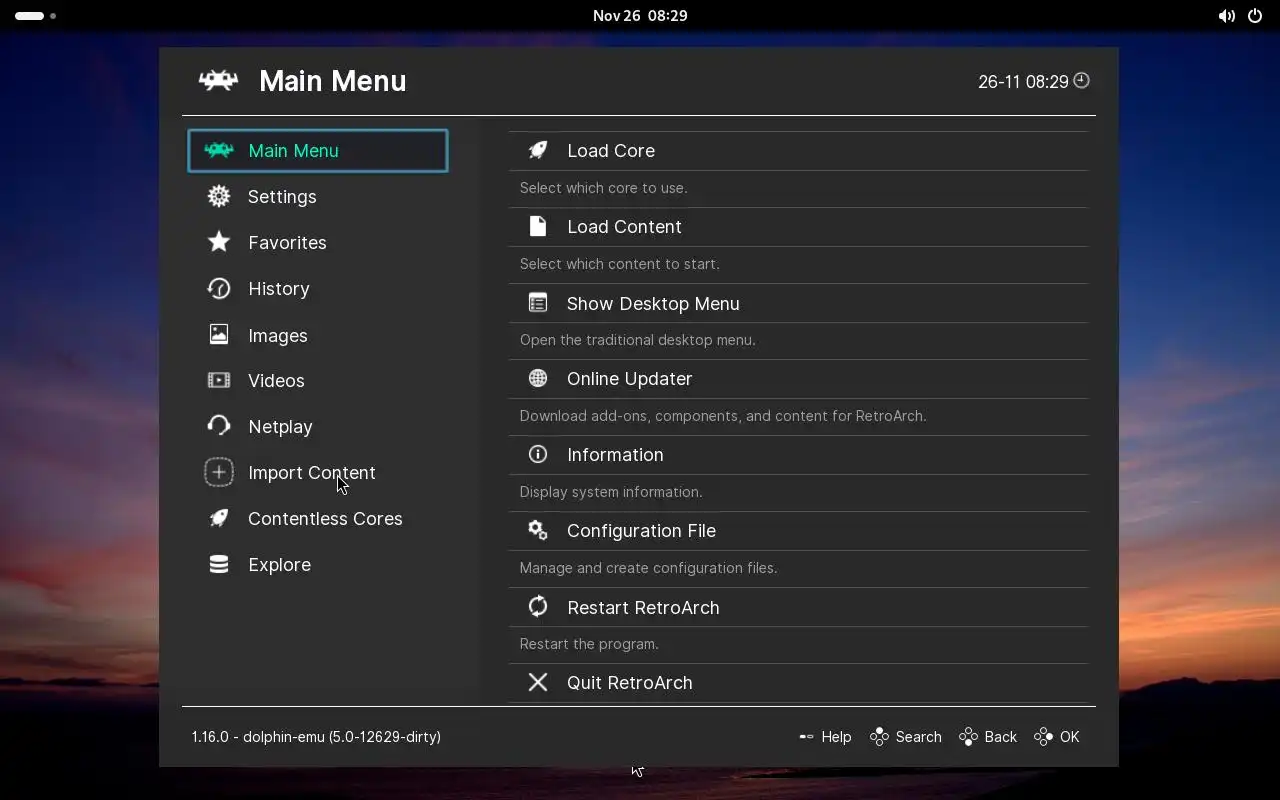Open the Configuration File option
The height and width of the screenshot is (800, 1280).
tap(798, 531)
